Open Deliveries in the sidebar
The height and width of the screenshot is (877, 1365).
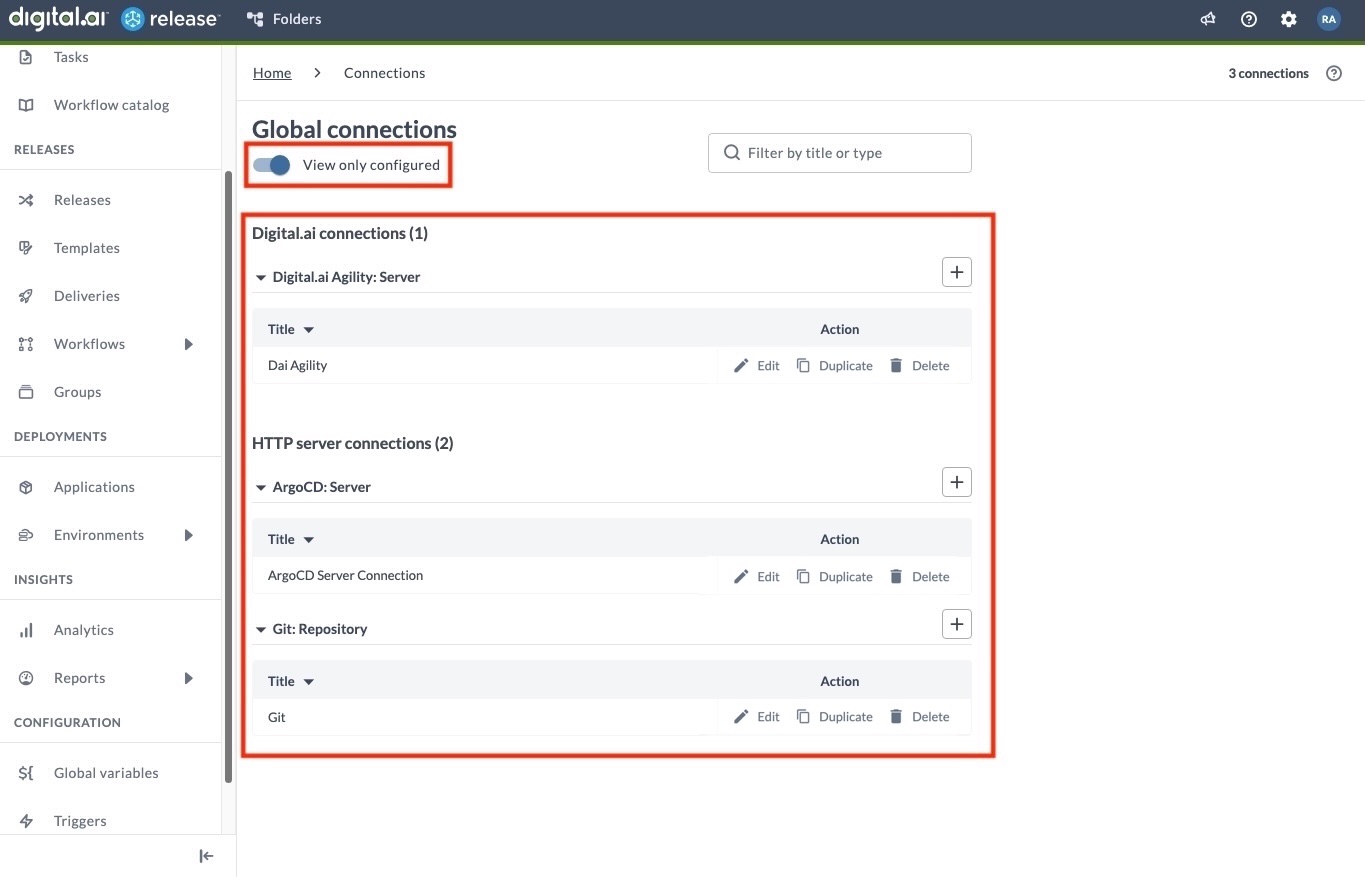pos(87,296)
